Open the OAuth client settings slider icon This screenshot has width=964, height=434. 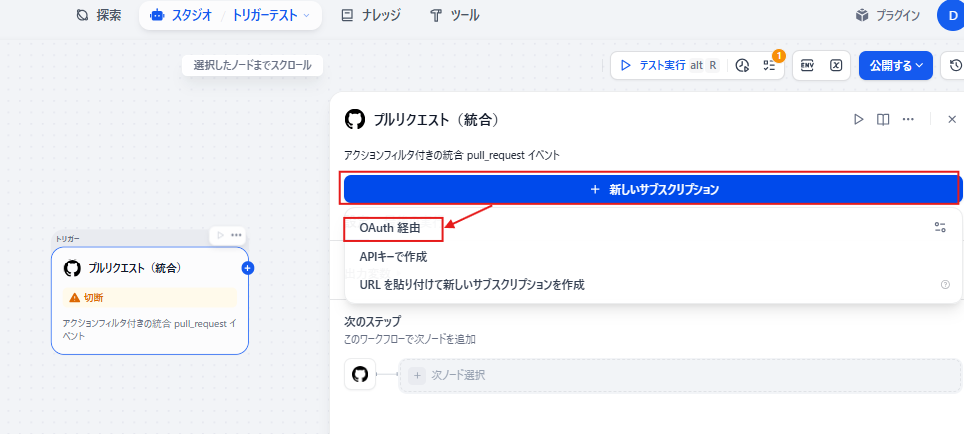coord(939,227)
